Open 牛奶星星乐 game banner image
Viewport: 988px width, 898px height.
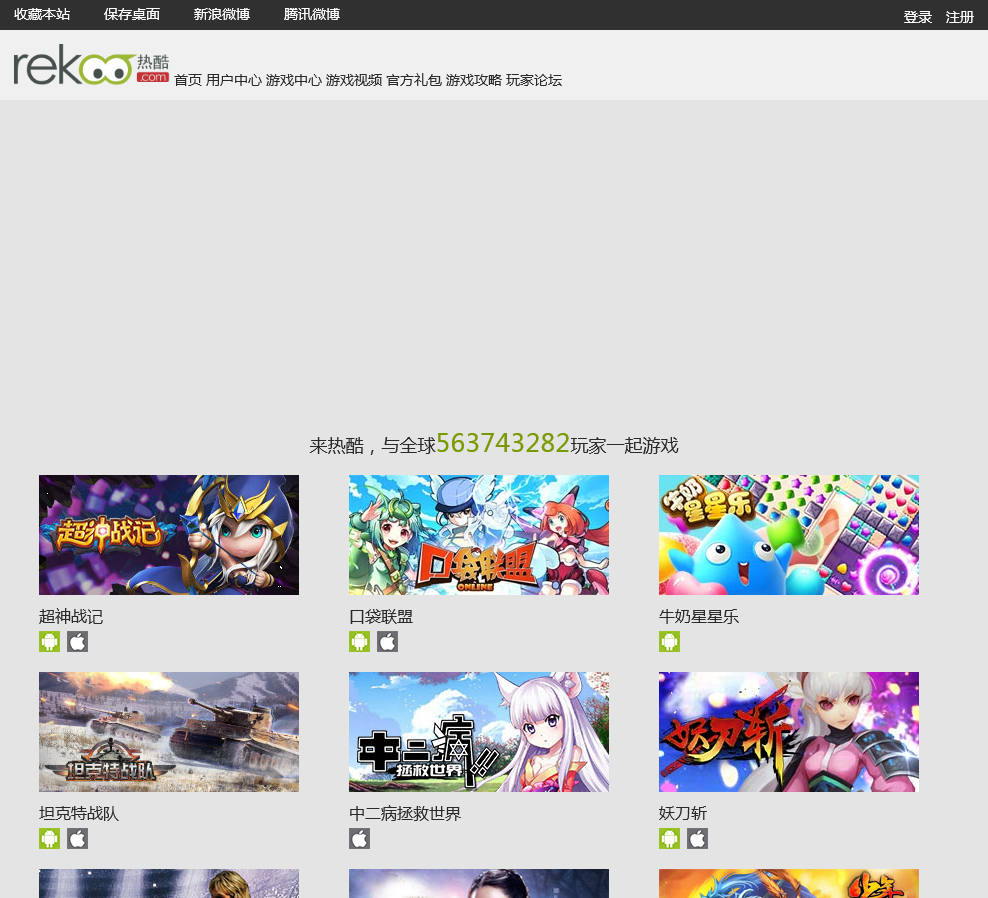[x=789, y=535]
